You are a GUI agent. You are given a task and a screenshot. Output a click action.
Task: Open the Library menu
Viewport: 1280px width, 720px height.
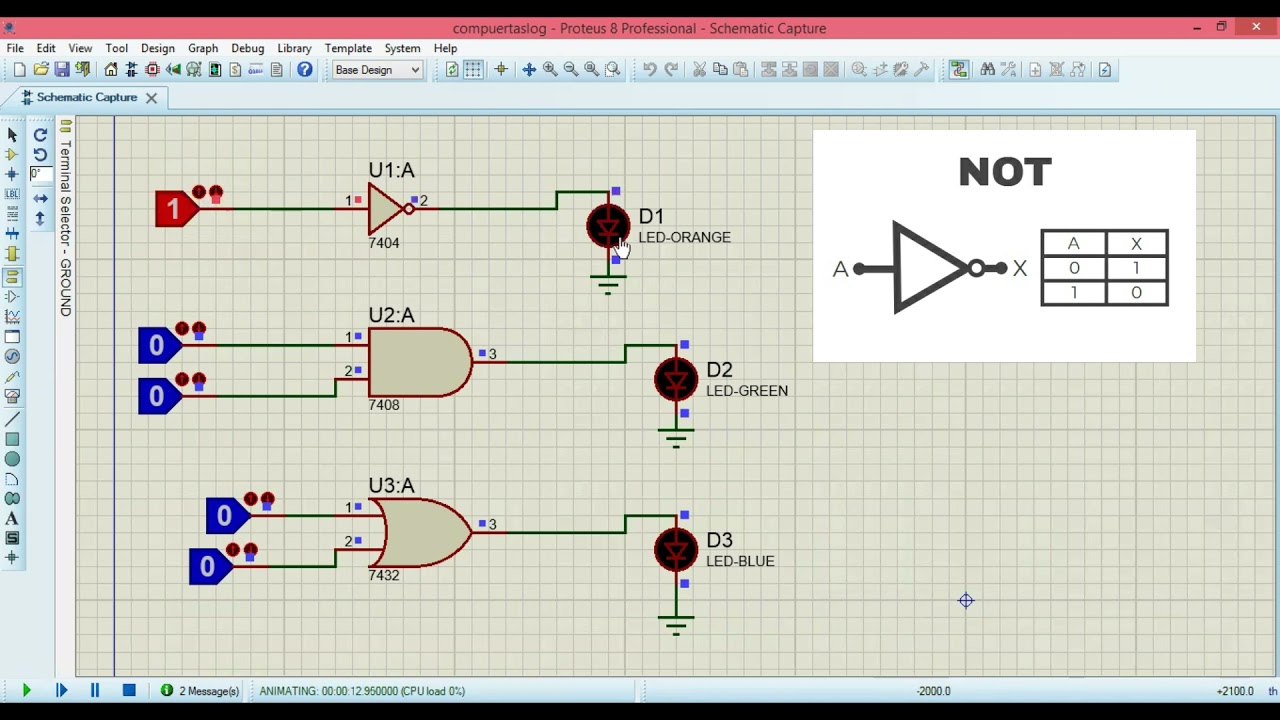(x=294, y=48)
